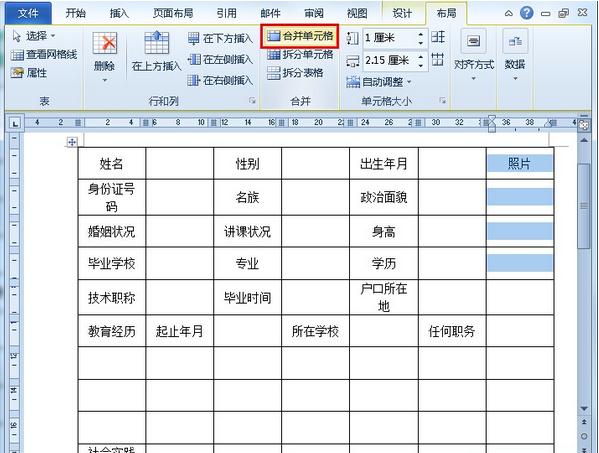The height and width of the screenshot is (453, 599).
Task: Switch to the 页面布局 page layout tab
Action: click(x=173, y=13)
